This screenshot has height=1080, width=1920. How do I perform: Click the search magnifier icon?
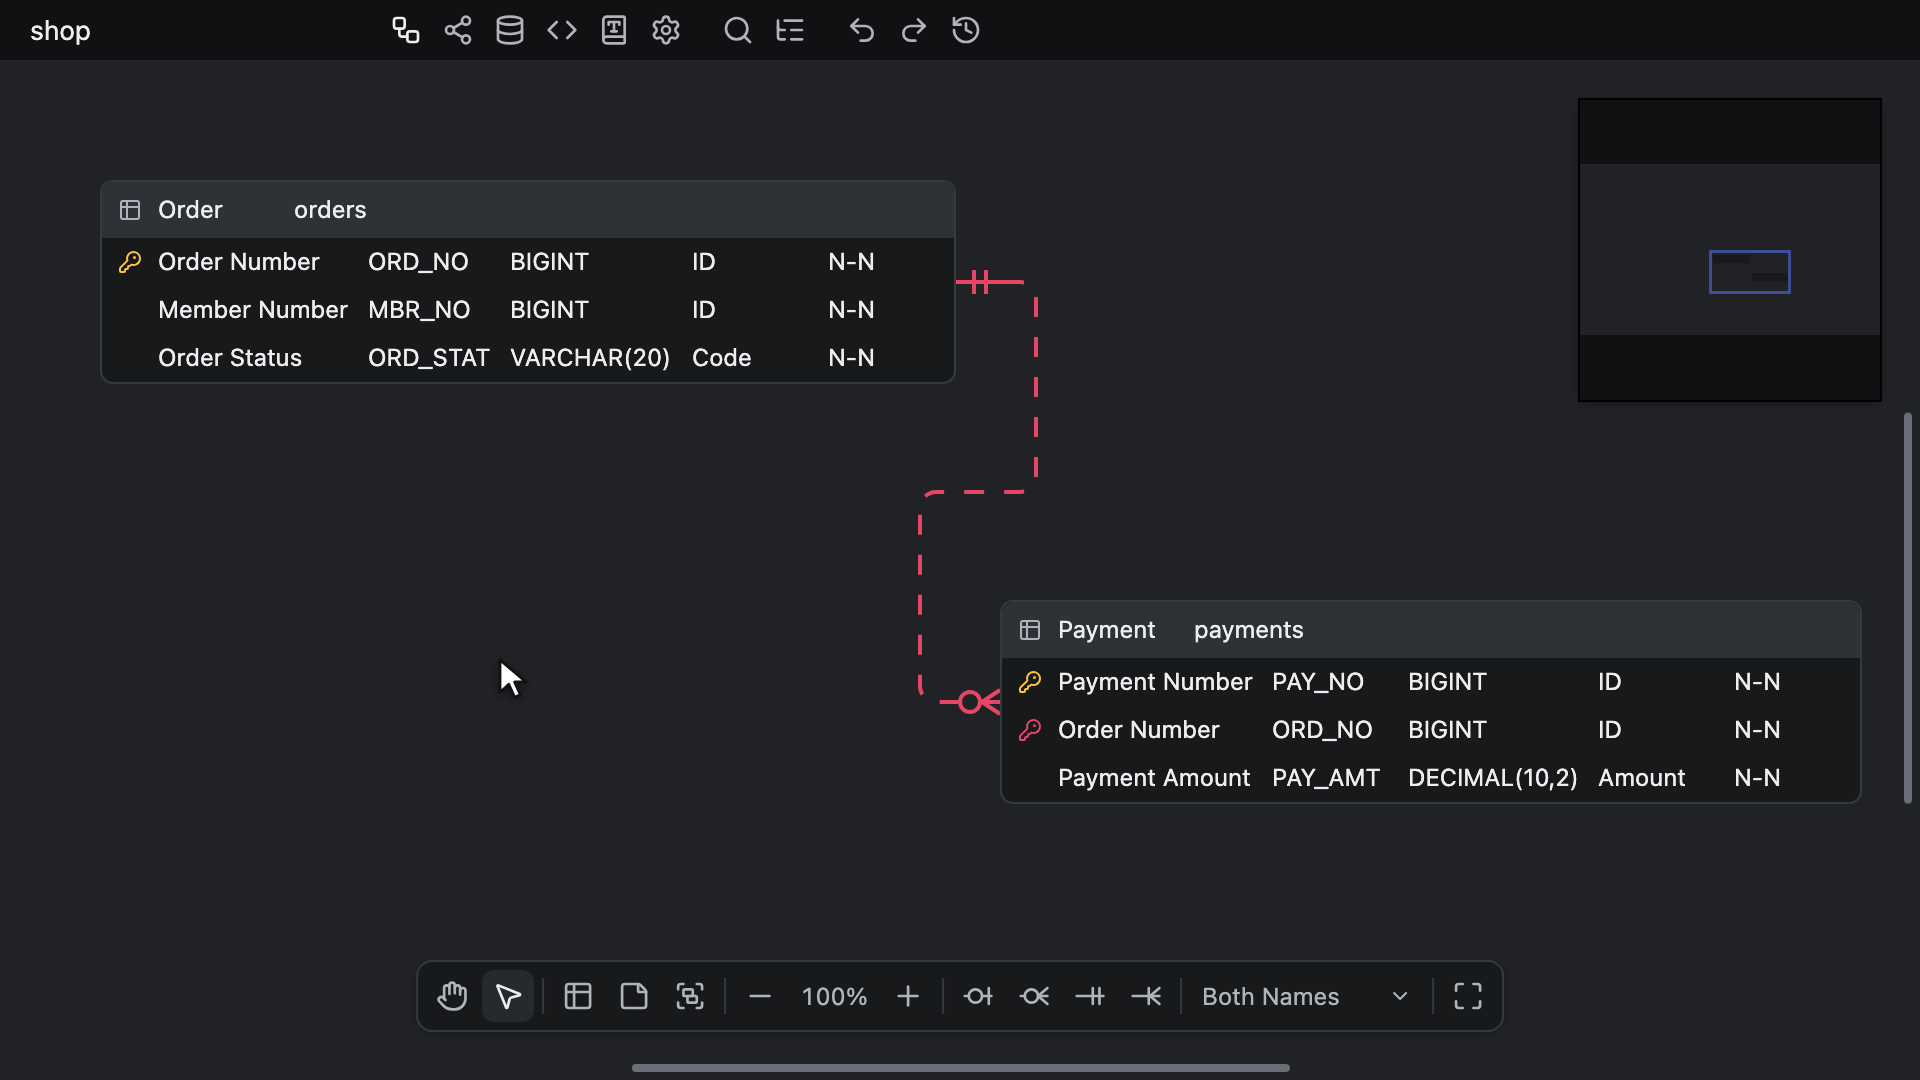pos(738,30)
